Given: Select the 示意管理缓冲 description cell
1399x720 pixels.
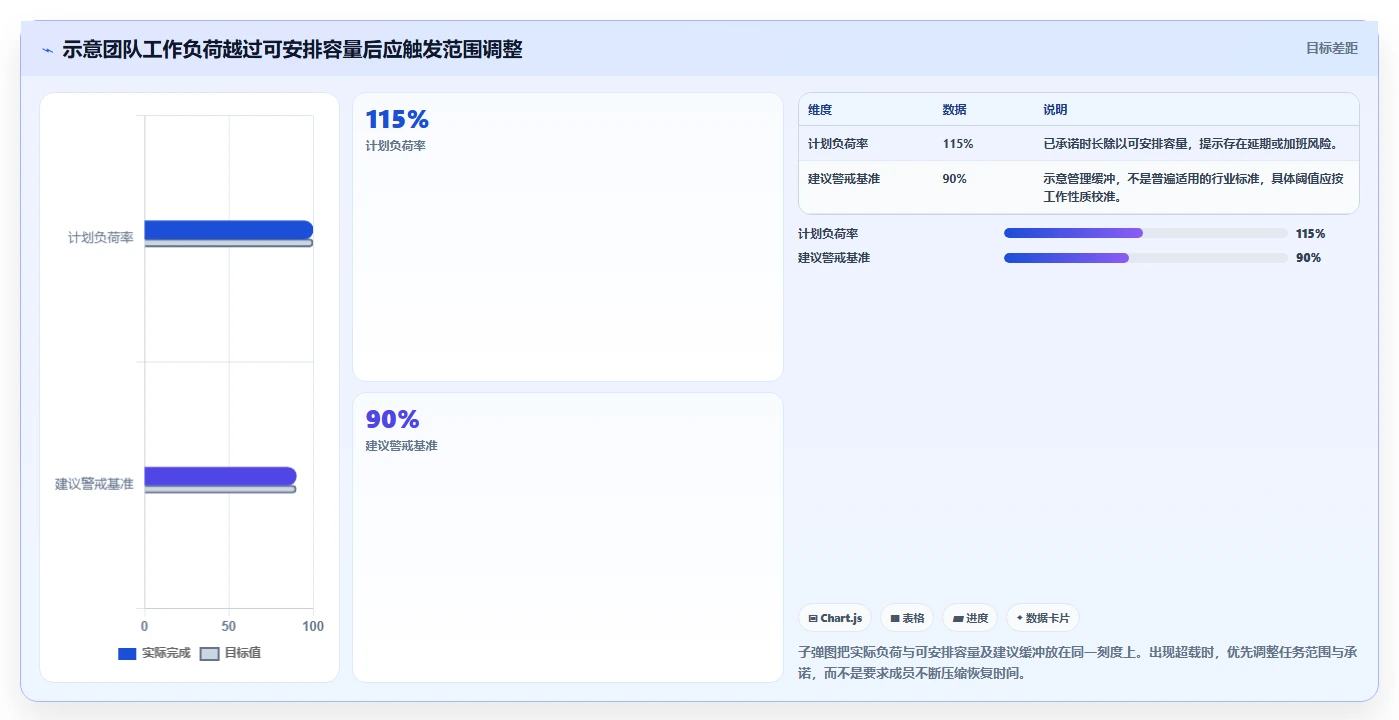Looking at the screenshot, I should coord(1195,188).
